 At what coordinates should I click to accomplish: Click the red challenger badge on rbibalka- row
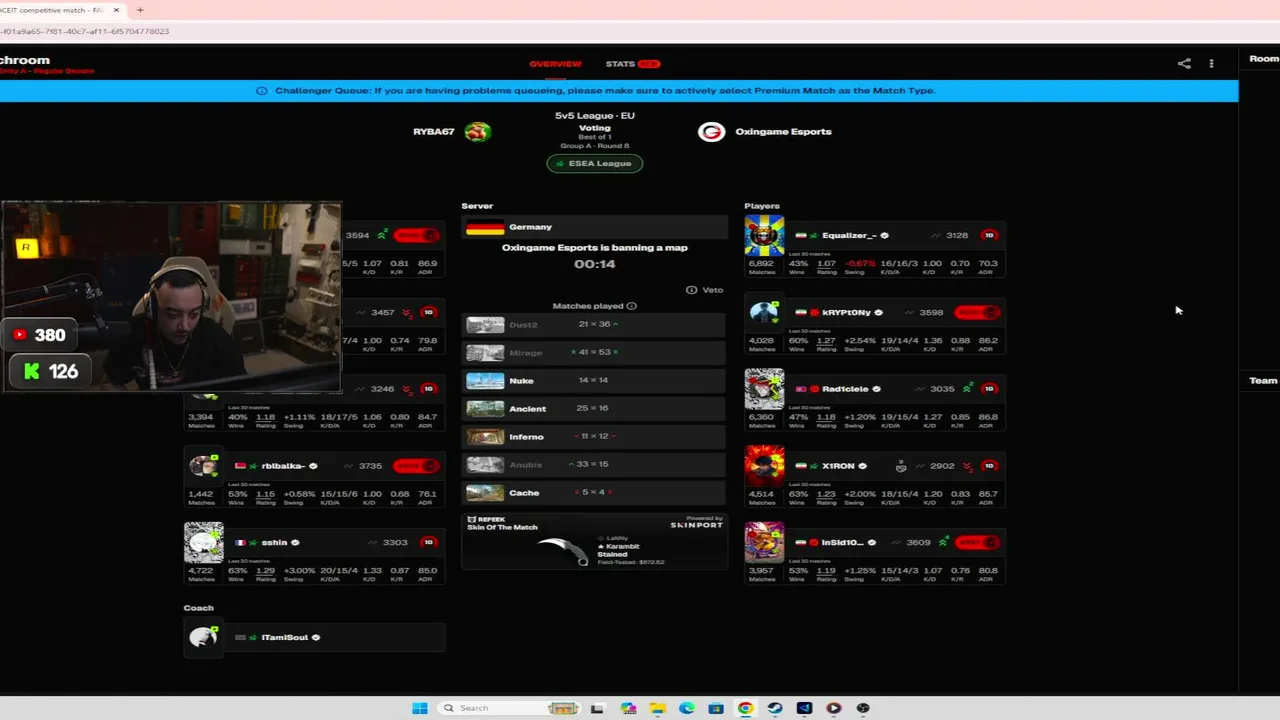click(x=415, y=466)
